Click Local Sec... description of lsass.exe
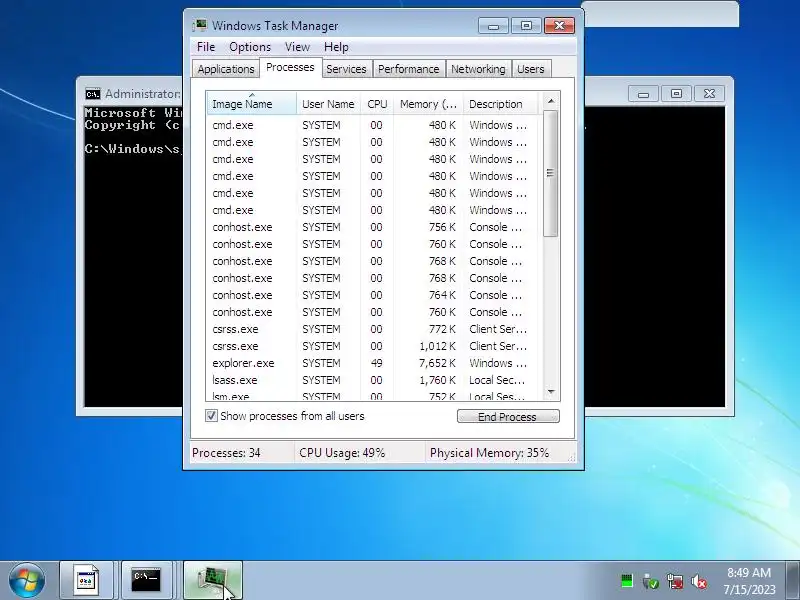 tap(497, 380)
